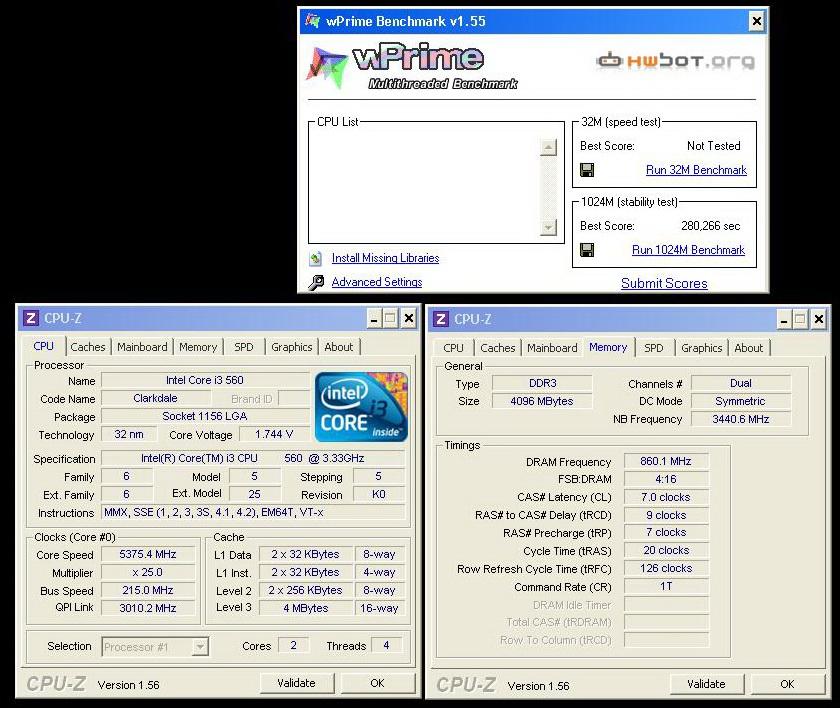Open the Processor #1 selection dropdown
The image size is (840, 708).
point(200,647)
